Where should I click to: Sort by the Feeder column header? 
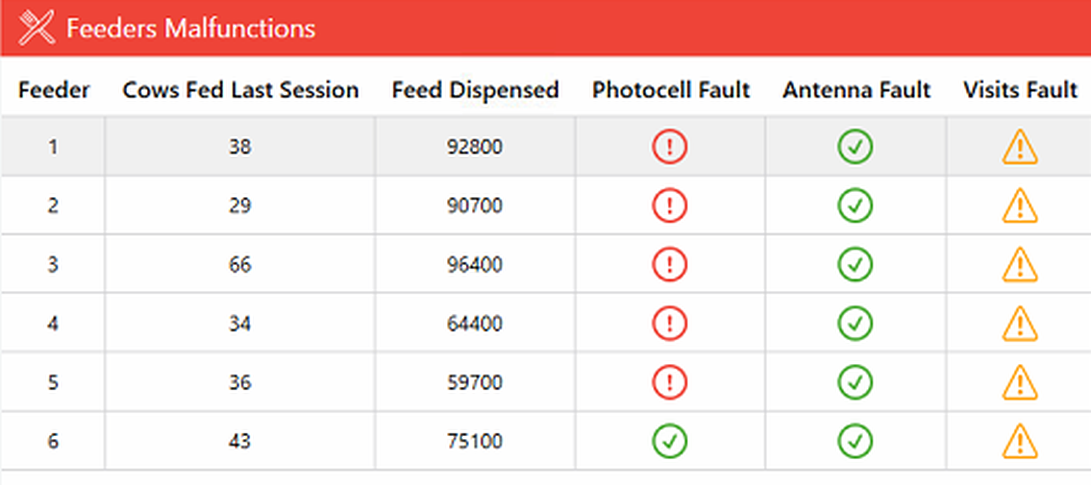[54, 90]
